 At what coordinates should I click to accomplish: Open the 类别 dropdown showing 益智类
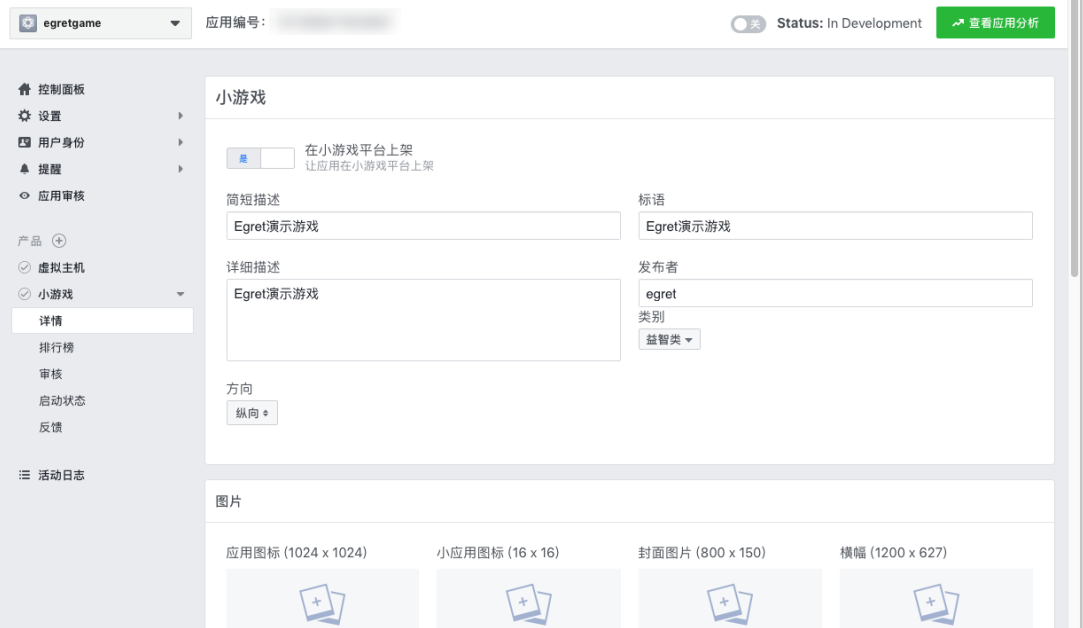[669, 339]
